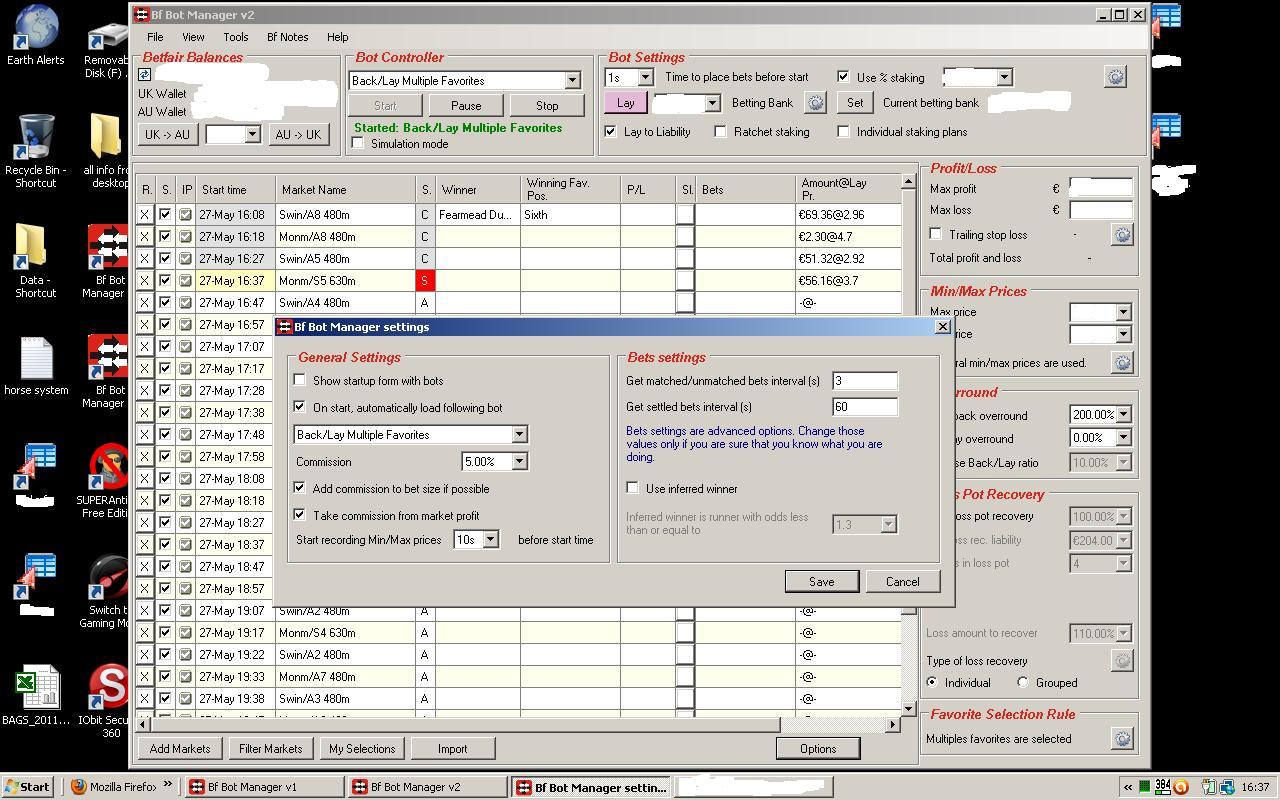The height and width of the screenshot is (800, 1280).
Task: Open SUPERAntiSpyware desktop icon
Action: [x=108, y=480]
